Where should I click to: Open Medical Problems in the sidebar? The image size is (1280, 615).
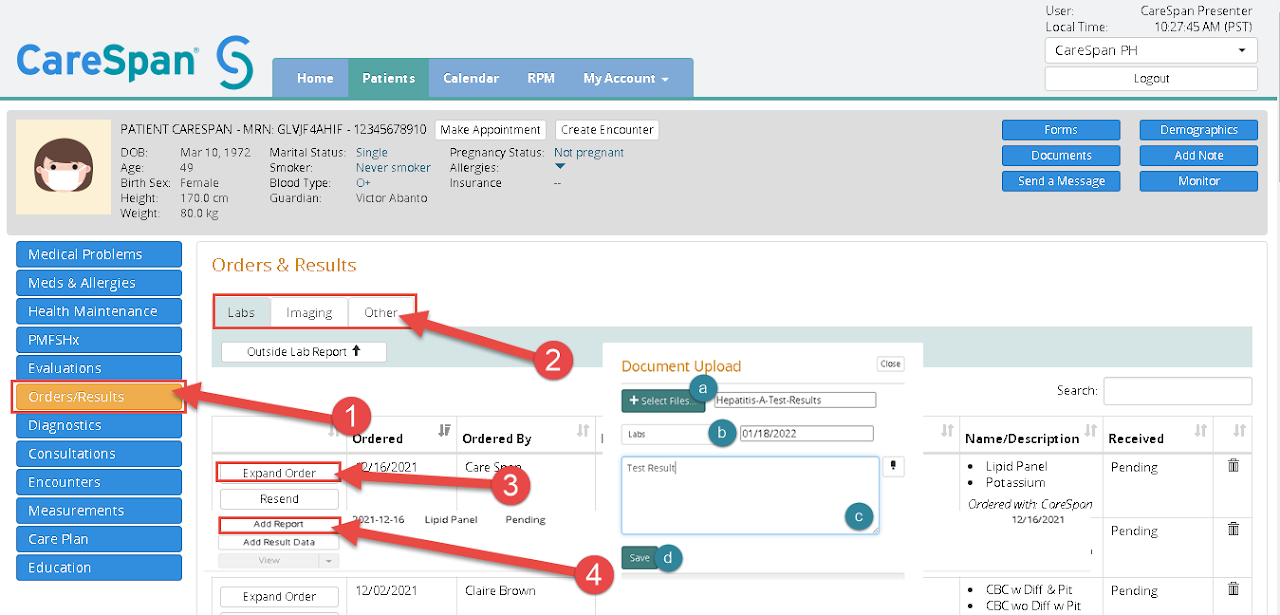click(99, 254)
